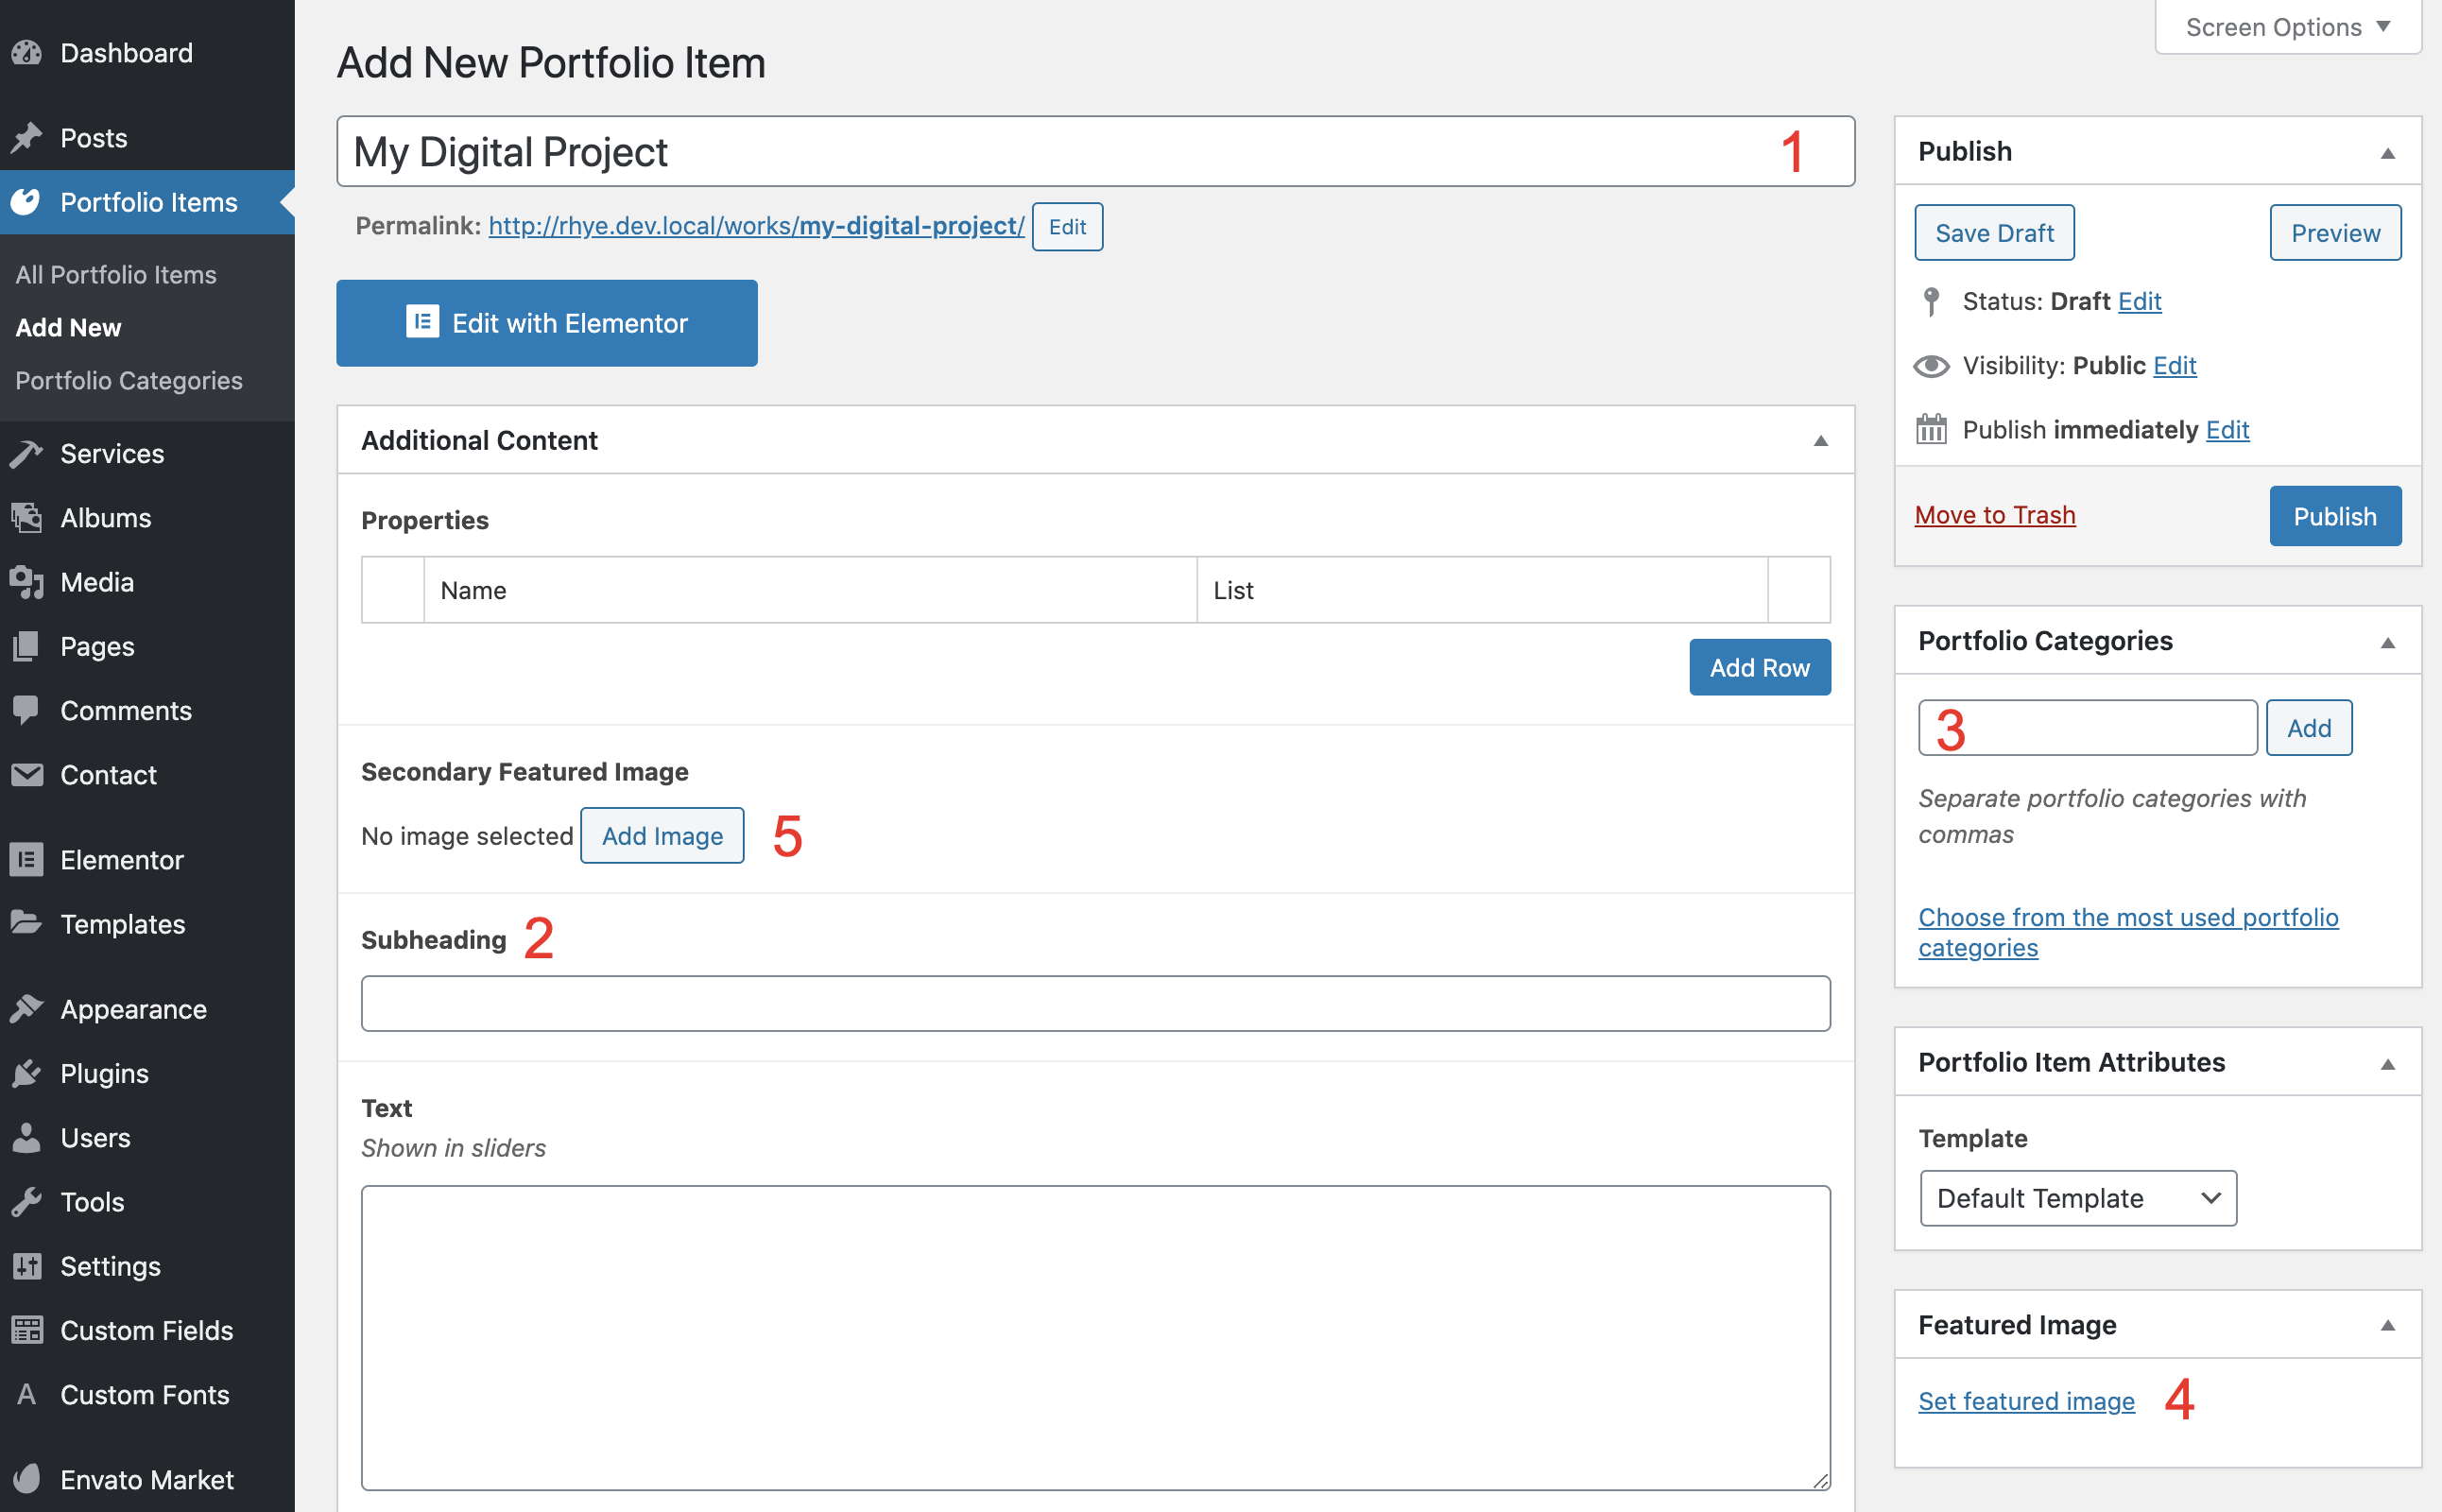2442x1512 pixels.
Task: Expand the Screen Options dropdown
Action: (2287, 27)
